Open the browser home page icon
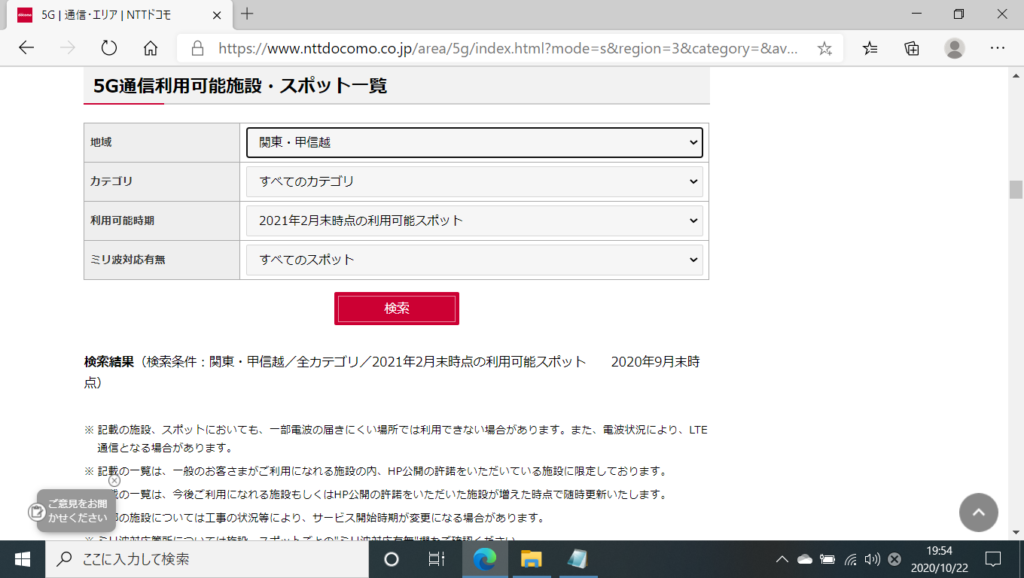The width and height of the screenshot is (1024, 578). click(151, 48)
